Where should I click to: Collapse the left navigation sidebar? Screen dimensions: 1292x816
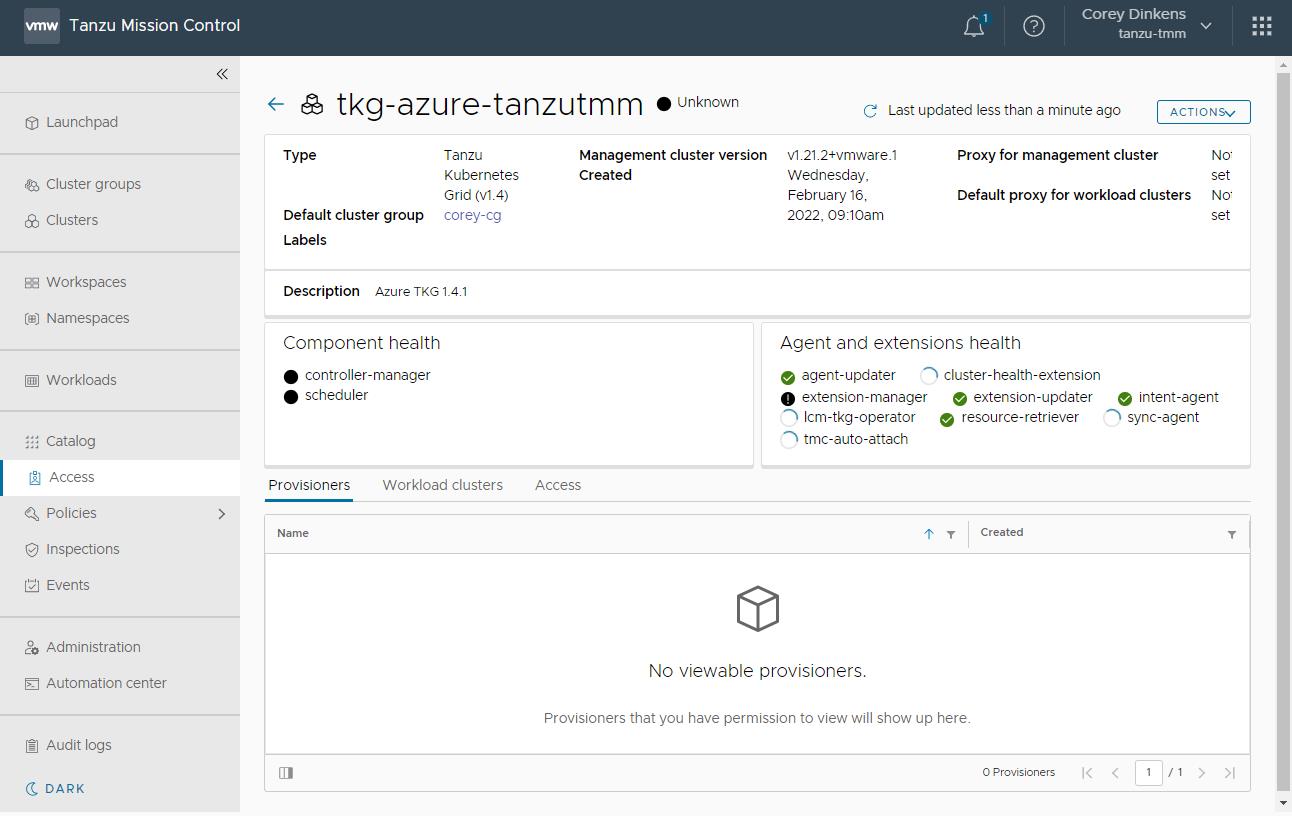222,74
